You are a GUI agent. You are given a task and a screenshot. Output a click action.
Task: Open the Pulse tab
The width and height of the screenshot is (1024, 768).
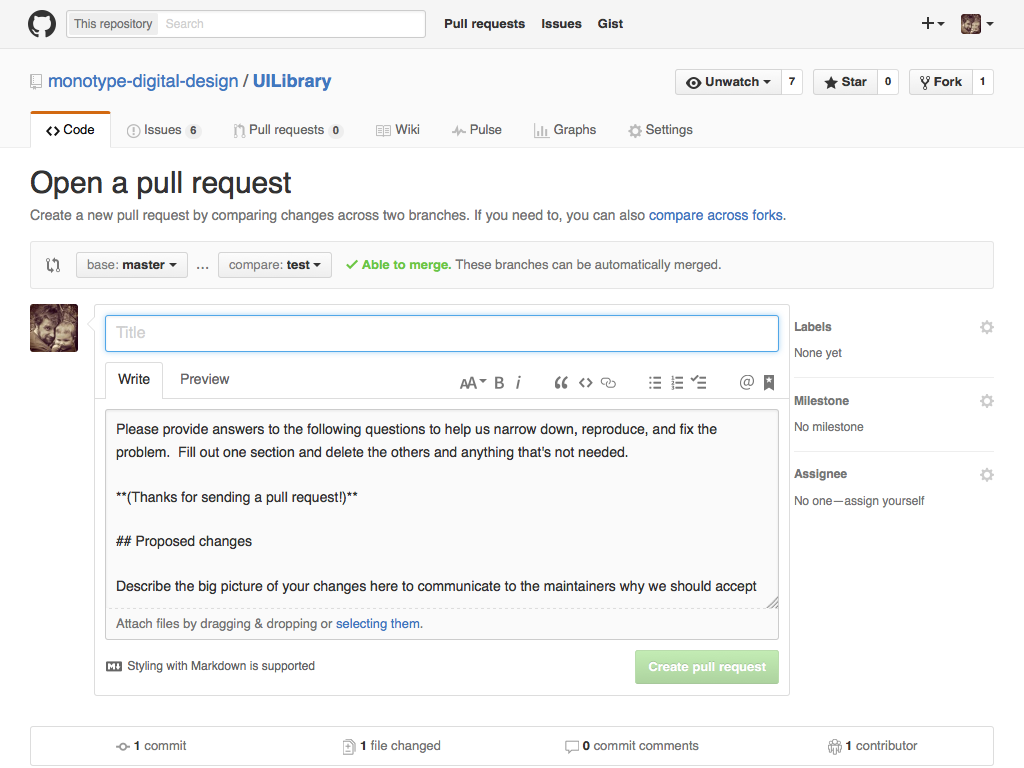(477, 130)
